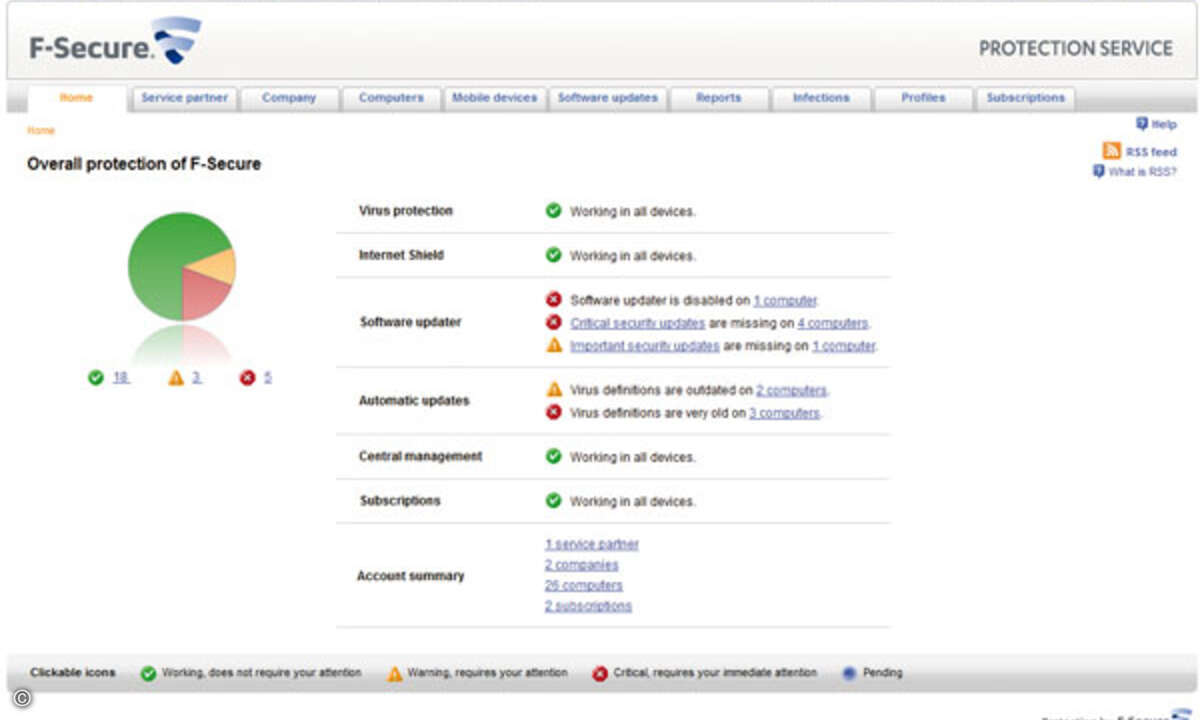Viewport: 1200px width, 720px height.
Task: Open the Important security updates link
Action: (644, 346)
